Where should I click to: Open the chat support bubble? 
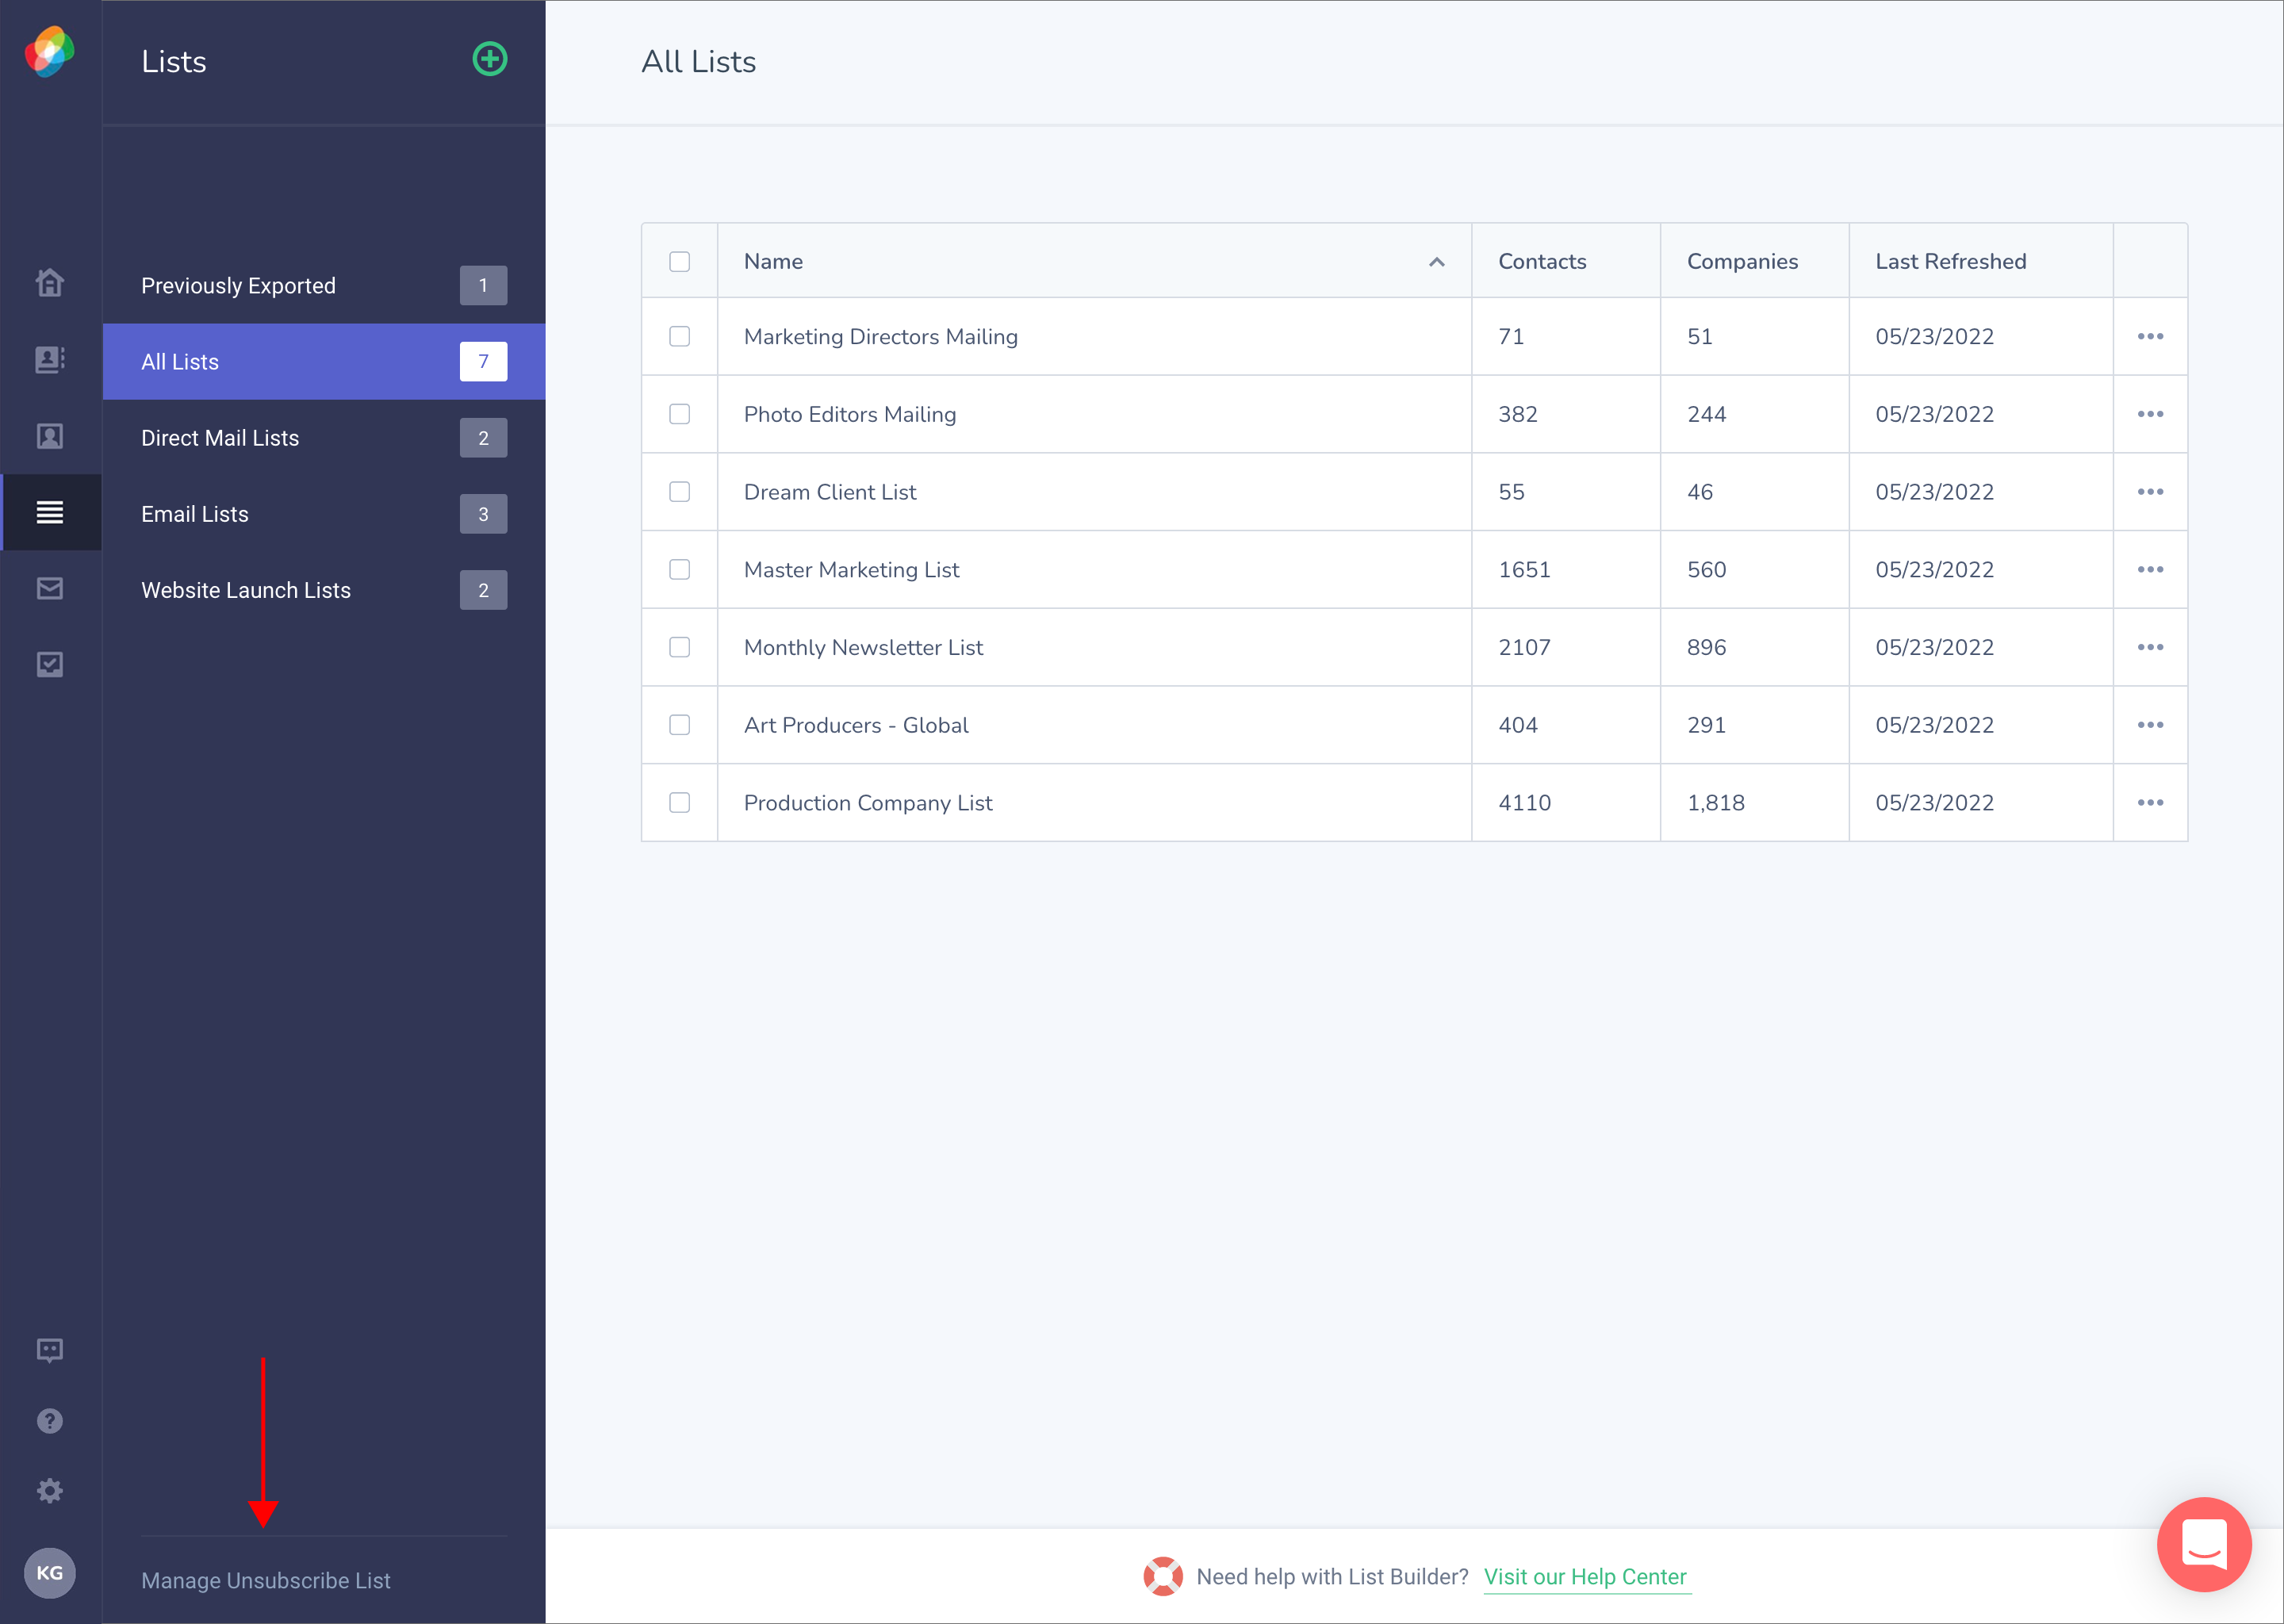[x=2204, y=1544]
